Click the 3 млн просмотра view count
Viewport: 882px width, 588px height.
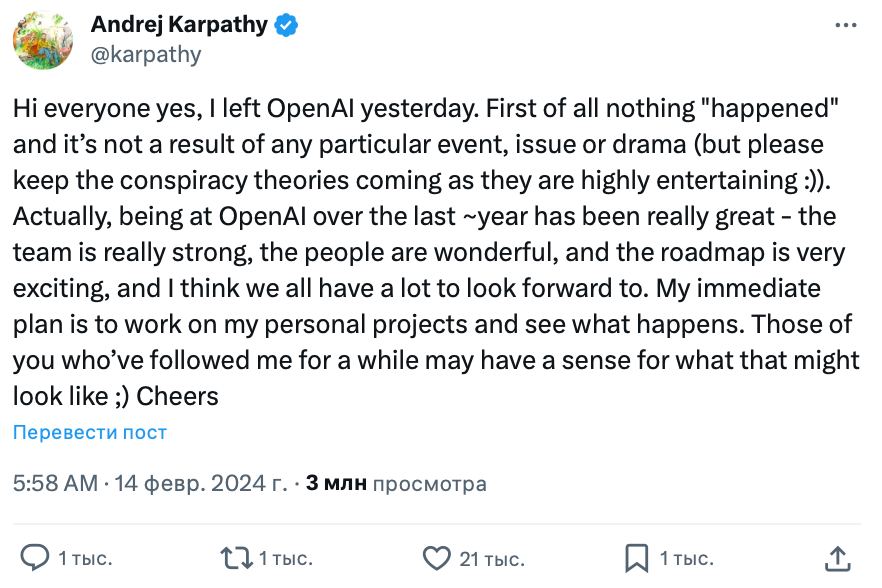[x=396, y=484]
